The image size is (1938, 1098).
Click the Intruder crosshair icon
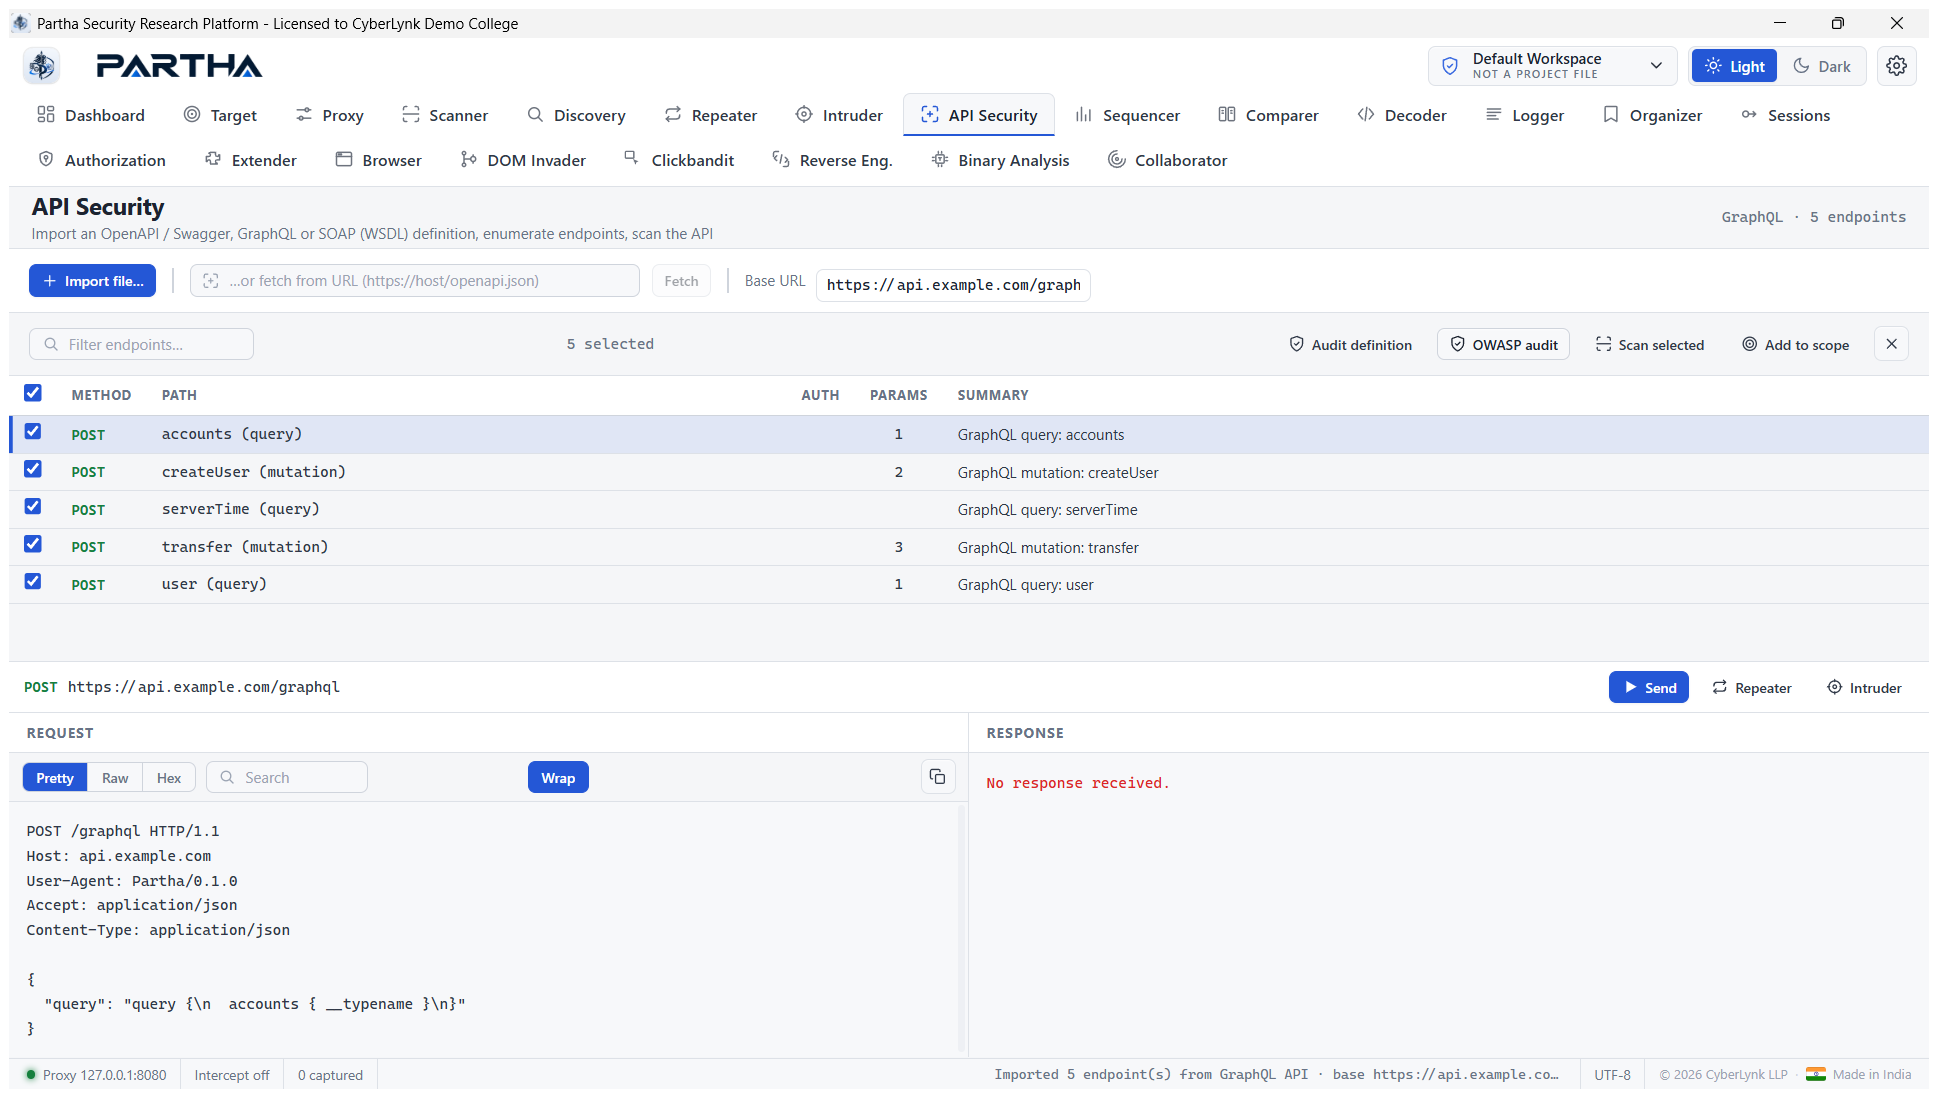[x=804, y=115]
